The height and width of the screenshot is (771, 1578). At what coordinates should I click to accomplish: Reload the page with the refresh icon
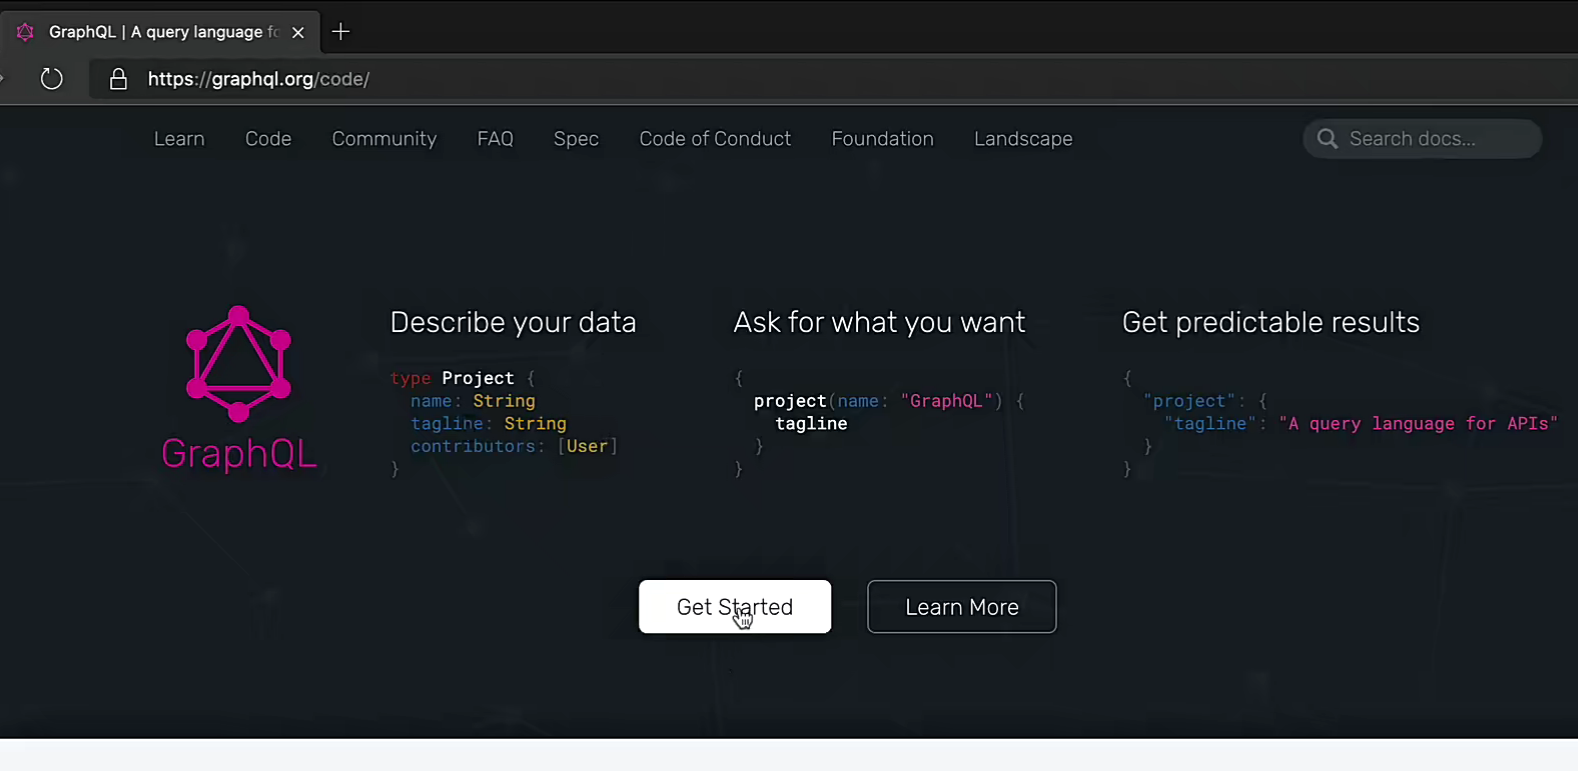(x=51, y=79)
